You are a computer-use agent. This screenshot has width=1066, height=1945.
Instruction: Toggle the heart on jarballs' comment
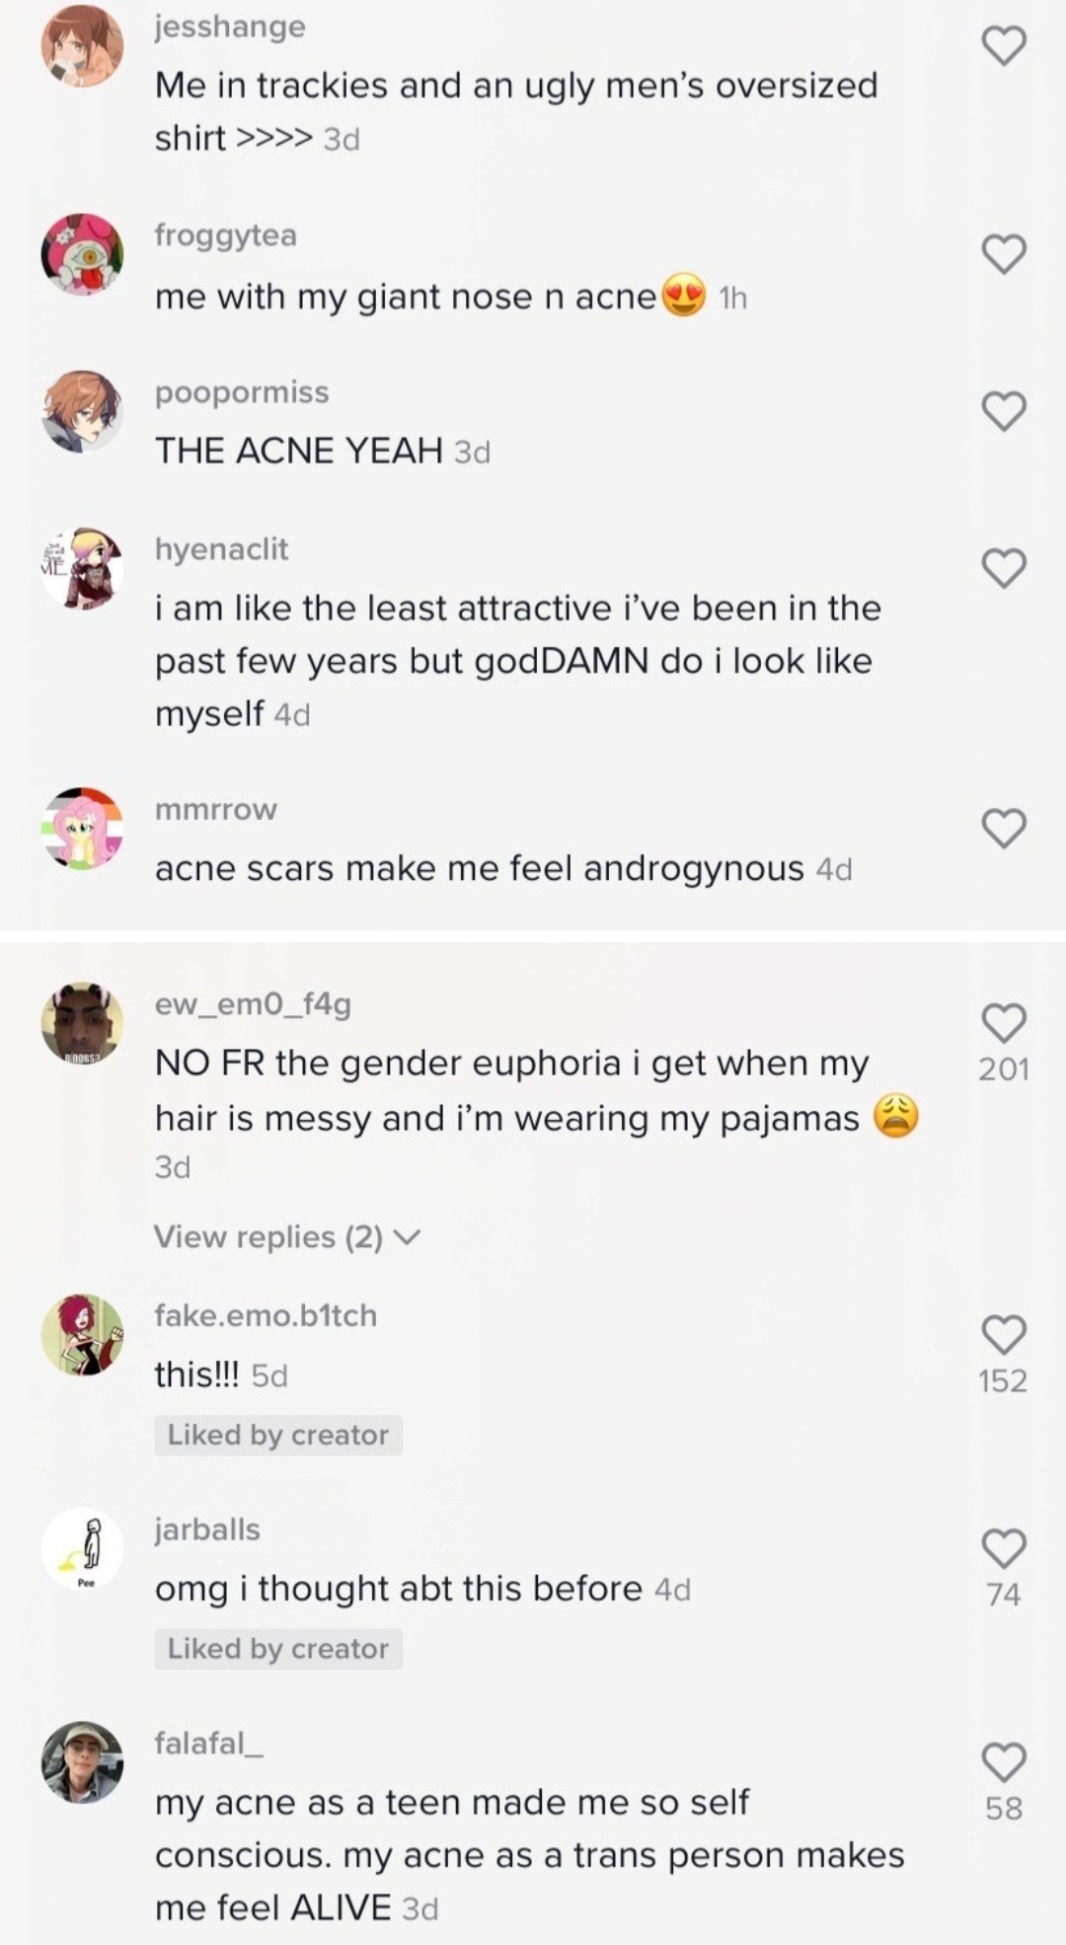(1004, 1548)
